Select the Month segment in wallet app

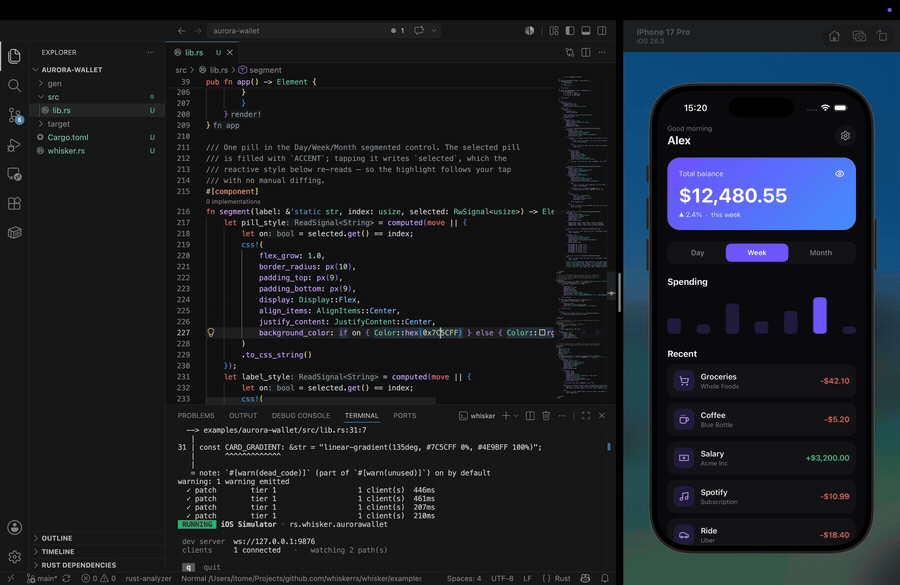[820, 253]
